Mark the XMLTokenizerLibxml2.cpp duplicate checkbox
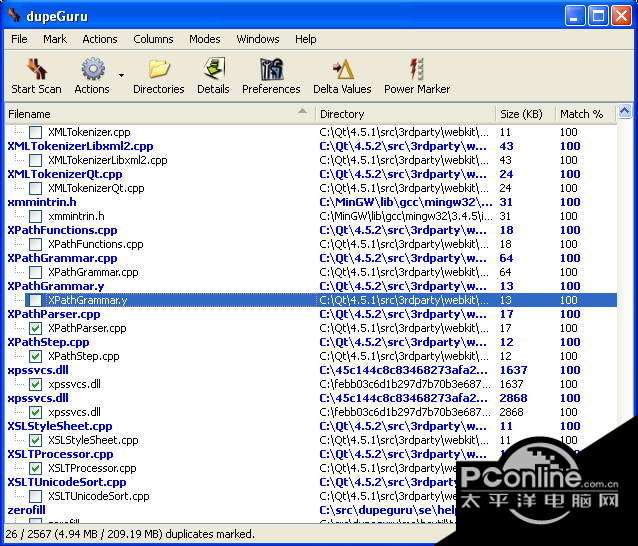The width and height of the screenshot is (638, 546). [36, 160]
